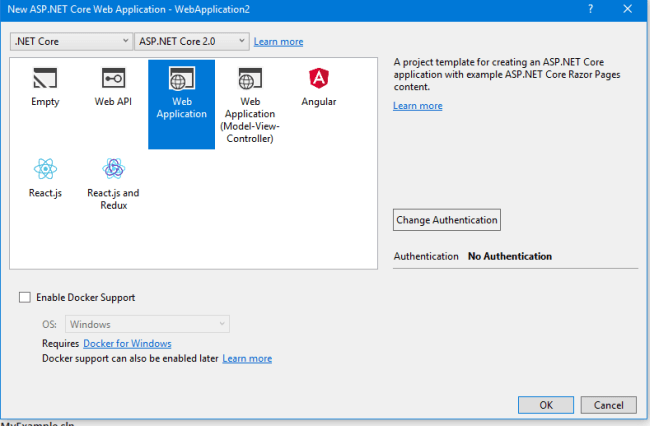This screenshot has width=650, height=426.
Task: Choose the React.js template icon
Action: pyautogui.click(x=45, y=169)
